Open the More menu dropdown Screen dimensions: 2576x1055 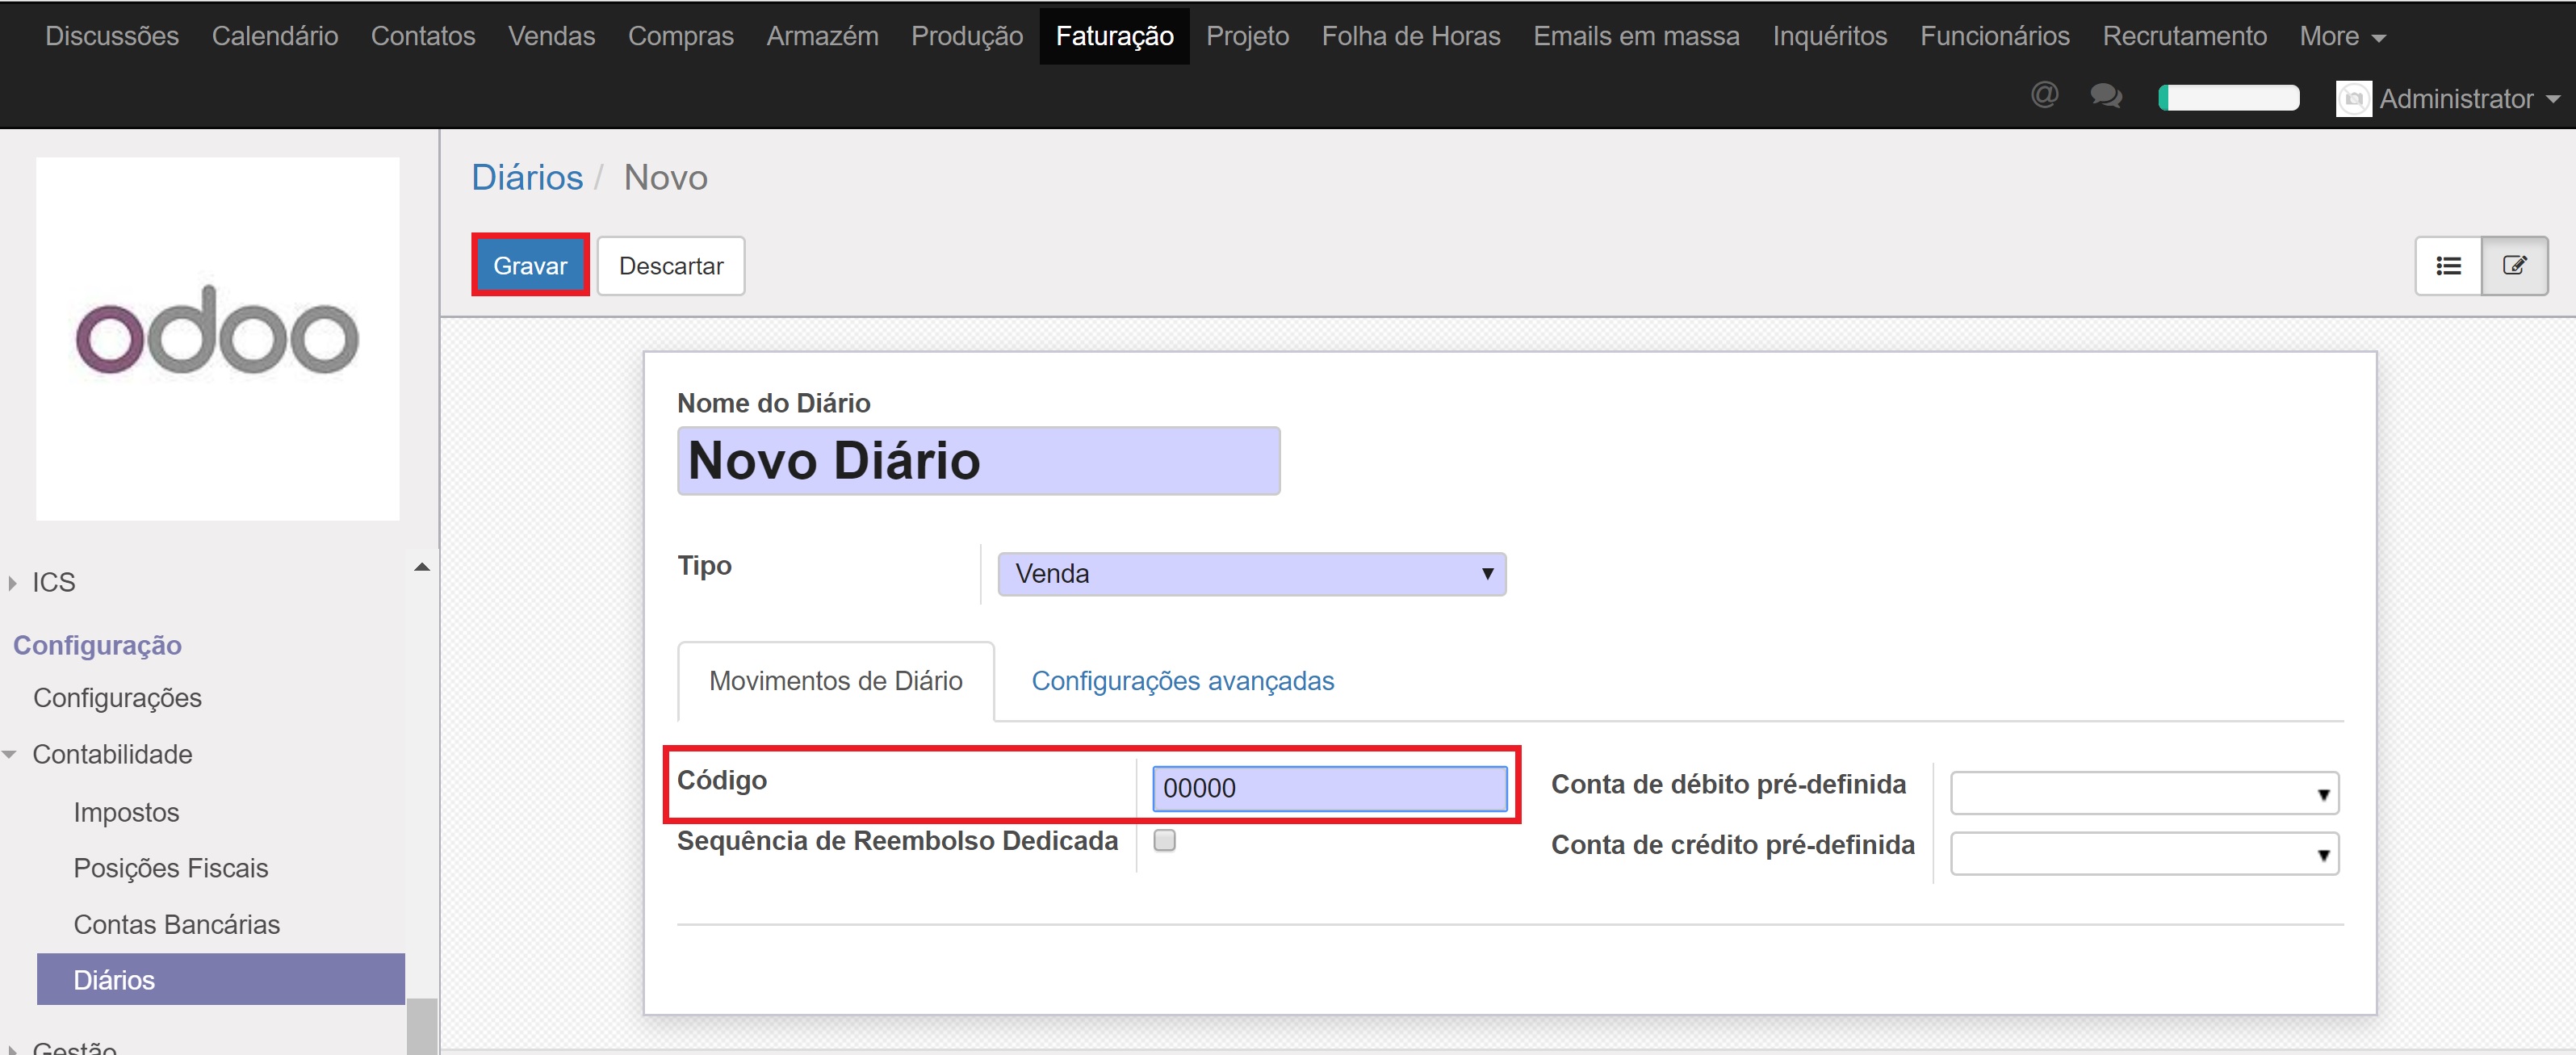click(x=2341, y=36)
